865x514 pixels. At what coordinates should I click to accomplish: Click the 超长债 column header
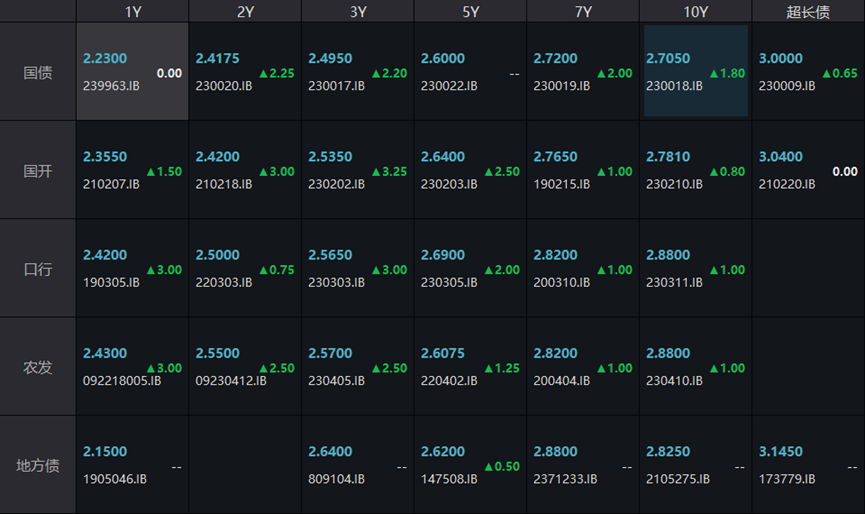coord(808,12)
